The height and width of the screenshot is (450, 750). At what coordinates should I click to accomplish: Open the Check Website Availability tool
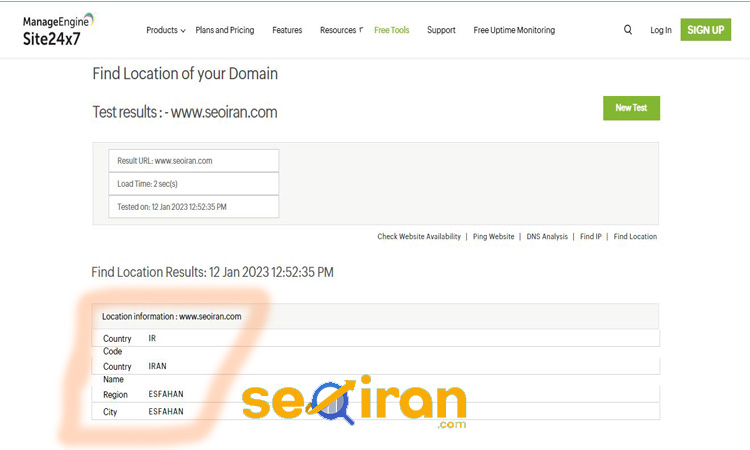(419, 236)
